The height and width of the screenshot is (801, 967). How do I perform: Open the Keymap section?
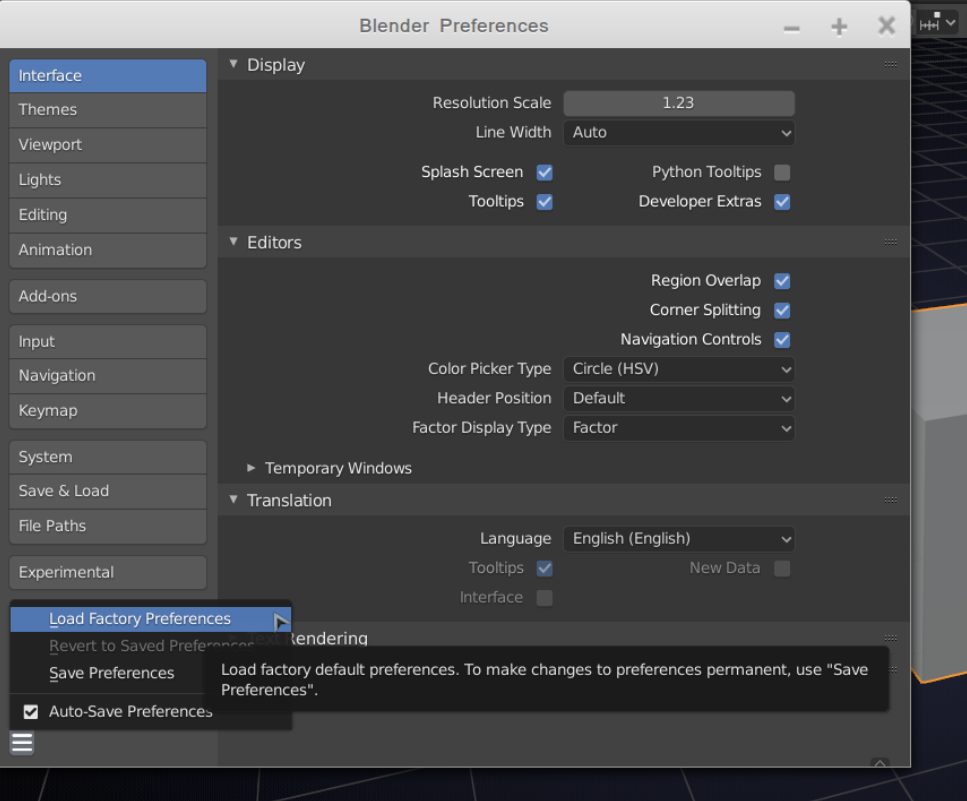108,411
